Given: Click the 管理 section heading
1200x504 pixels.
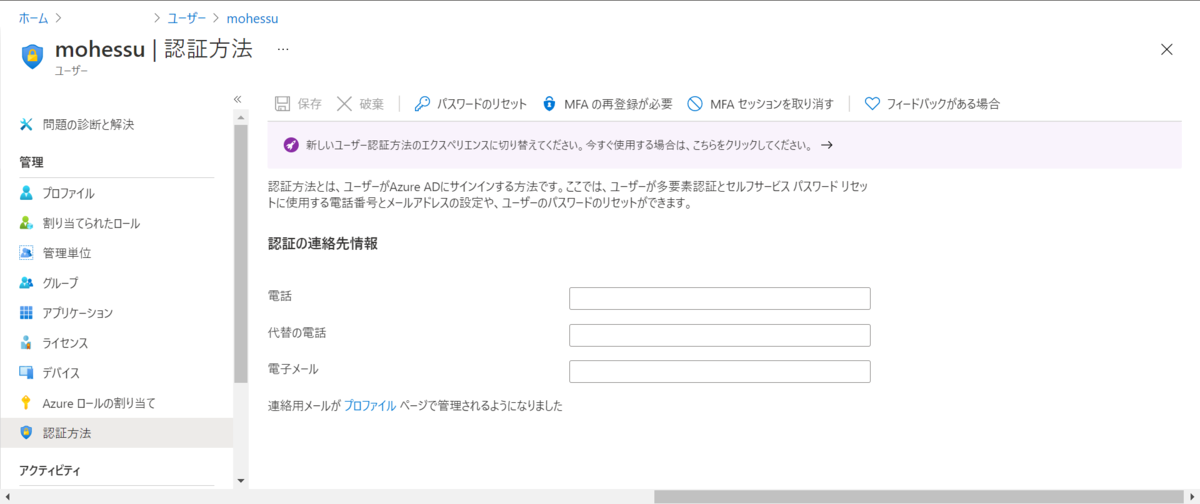Looking at the screenshot, I should pyautogui.click(x=31, y=162).
